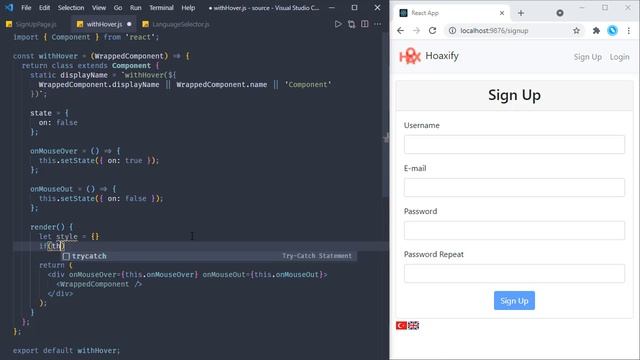Go forward in the browser

coord(416,31)
